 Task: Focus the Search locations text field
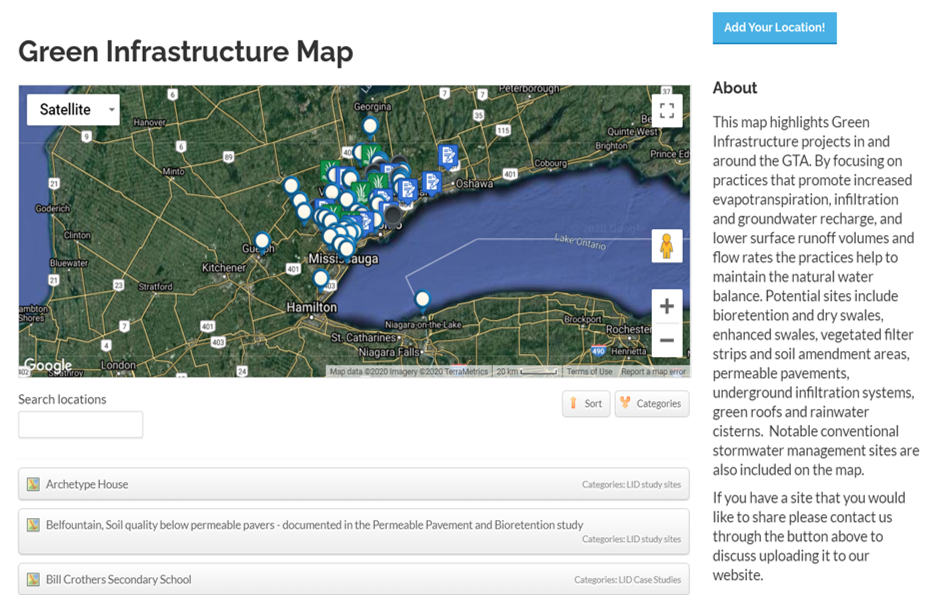pos(81,425)
